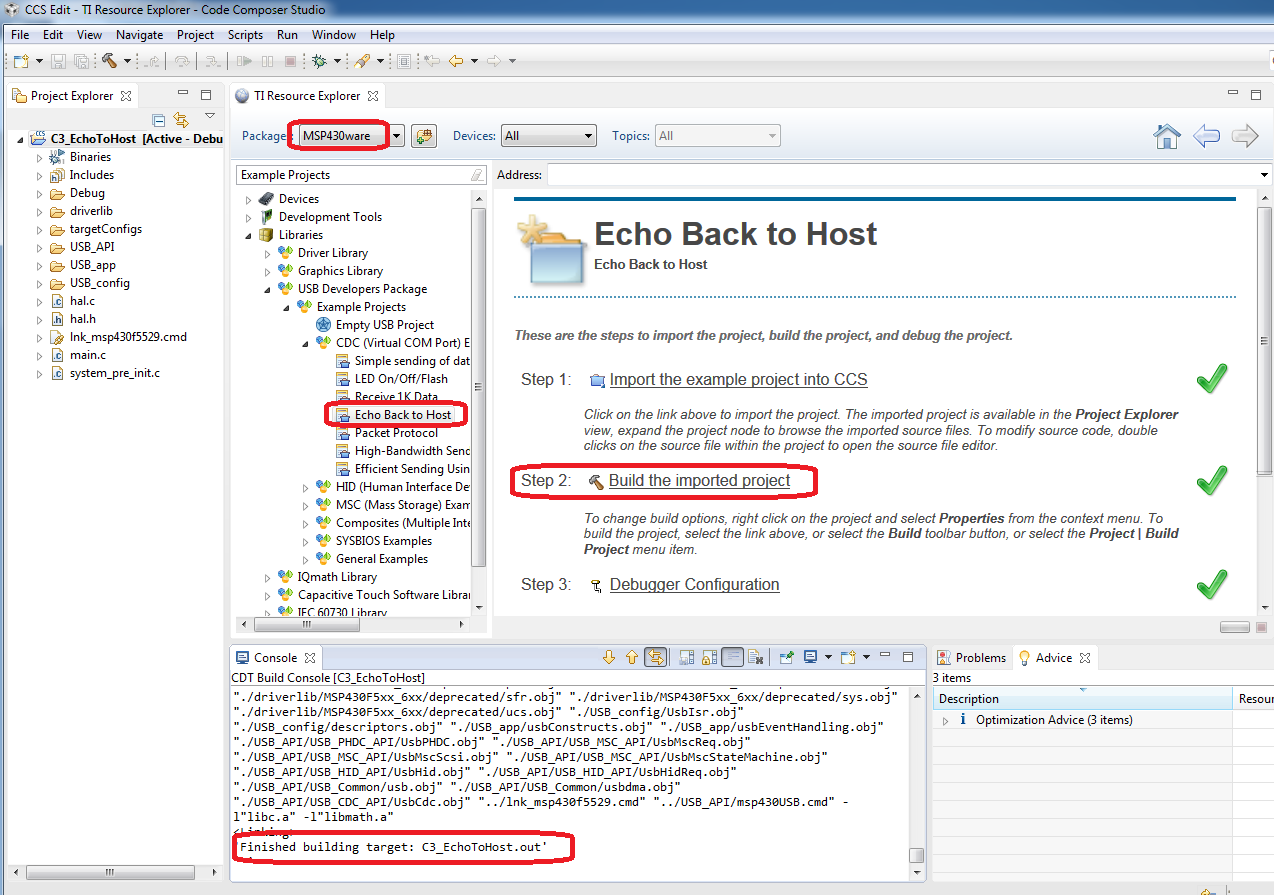Expand Development Tools tree node
Screen dimensions: 1274x895
click(x=248, y=217)
